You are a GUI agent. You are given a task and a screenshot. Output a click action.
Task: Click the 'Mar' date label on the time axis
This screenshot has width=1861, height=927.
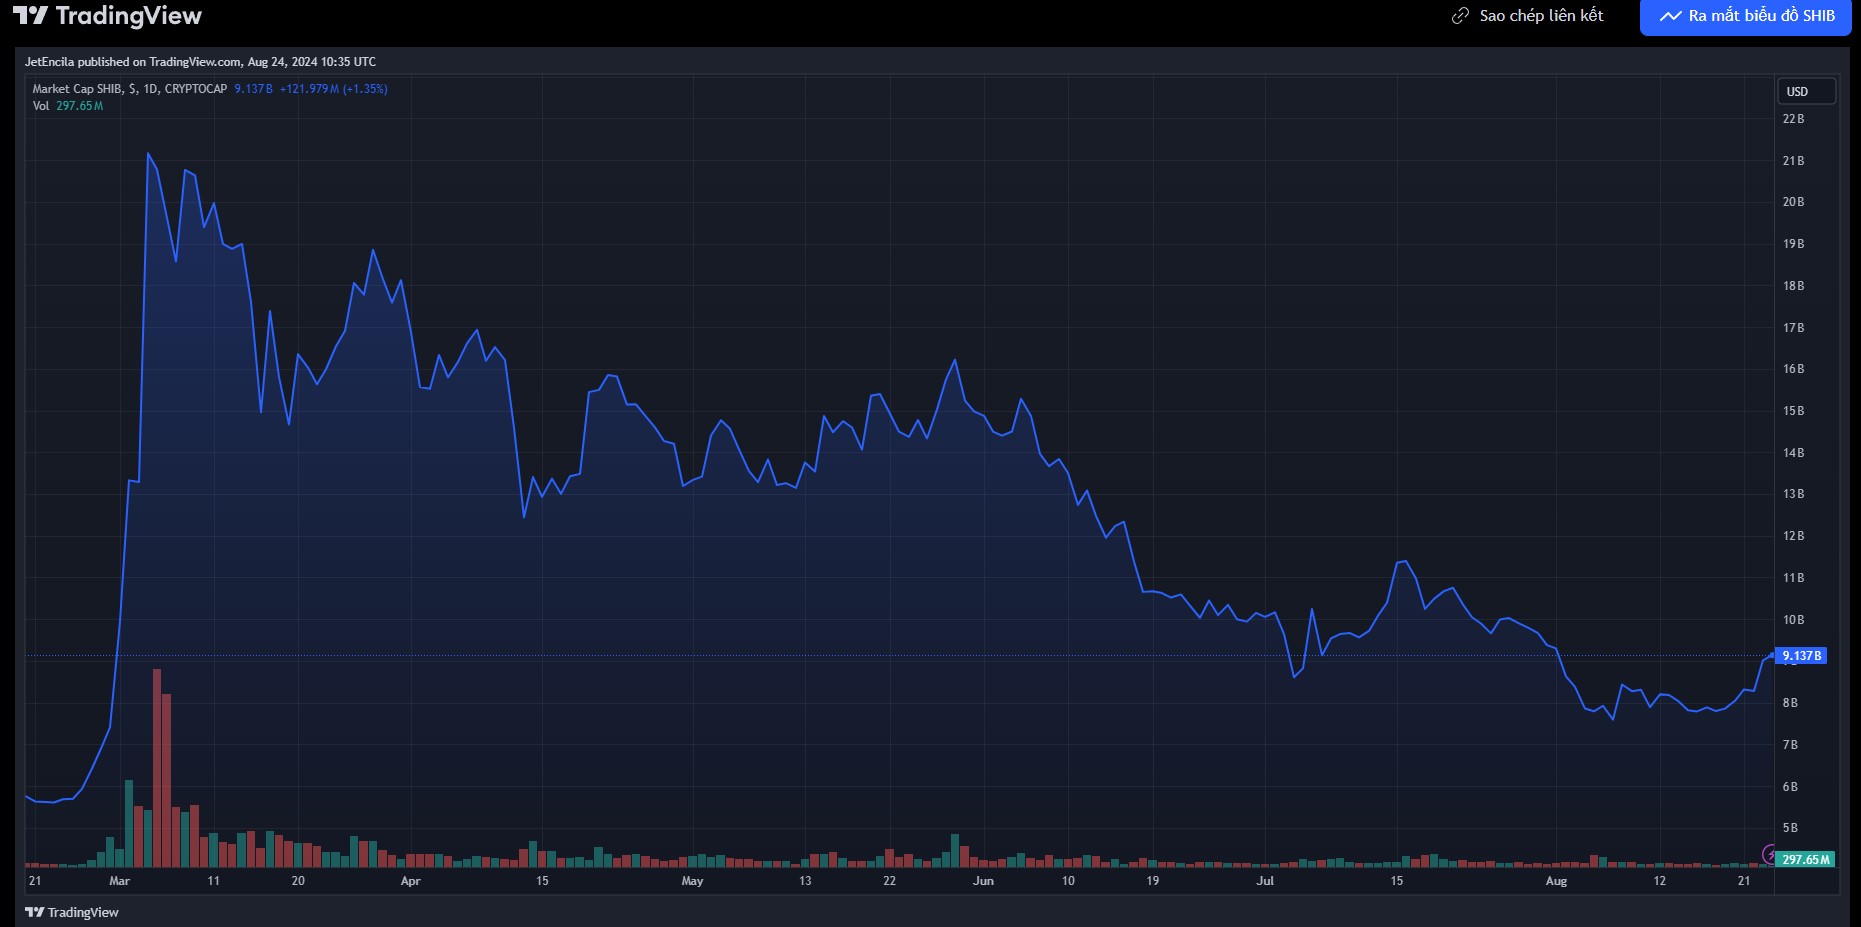(119, 881)
